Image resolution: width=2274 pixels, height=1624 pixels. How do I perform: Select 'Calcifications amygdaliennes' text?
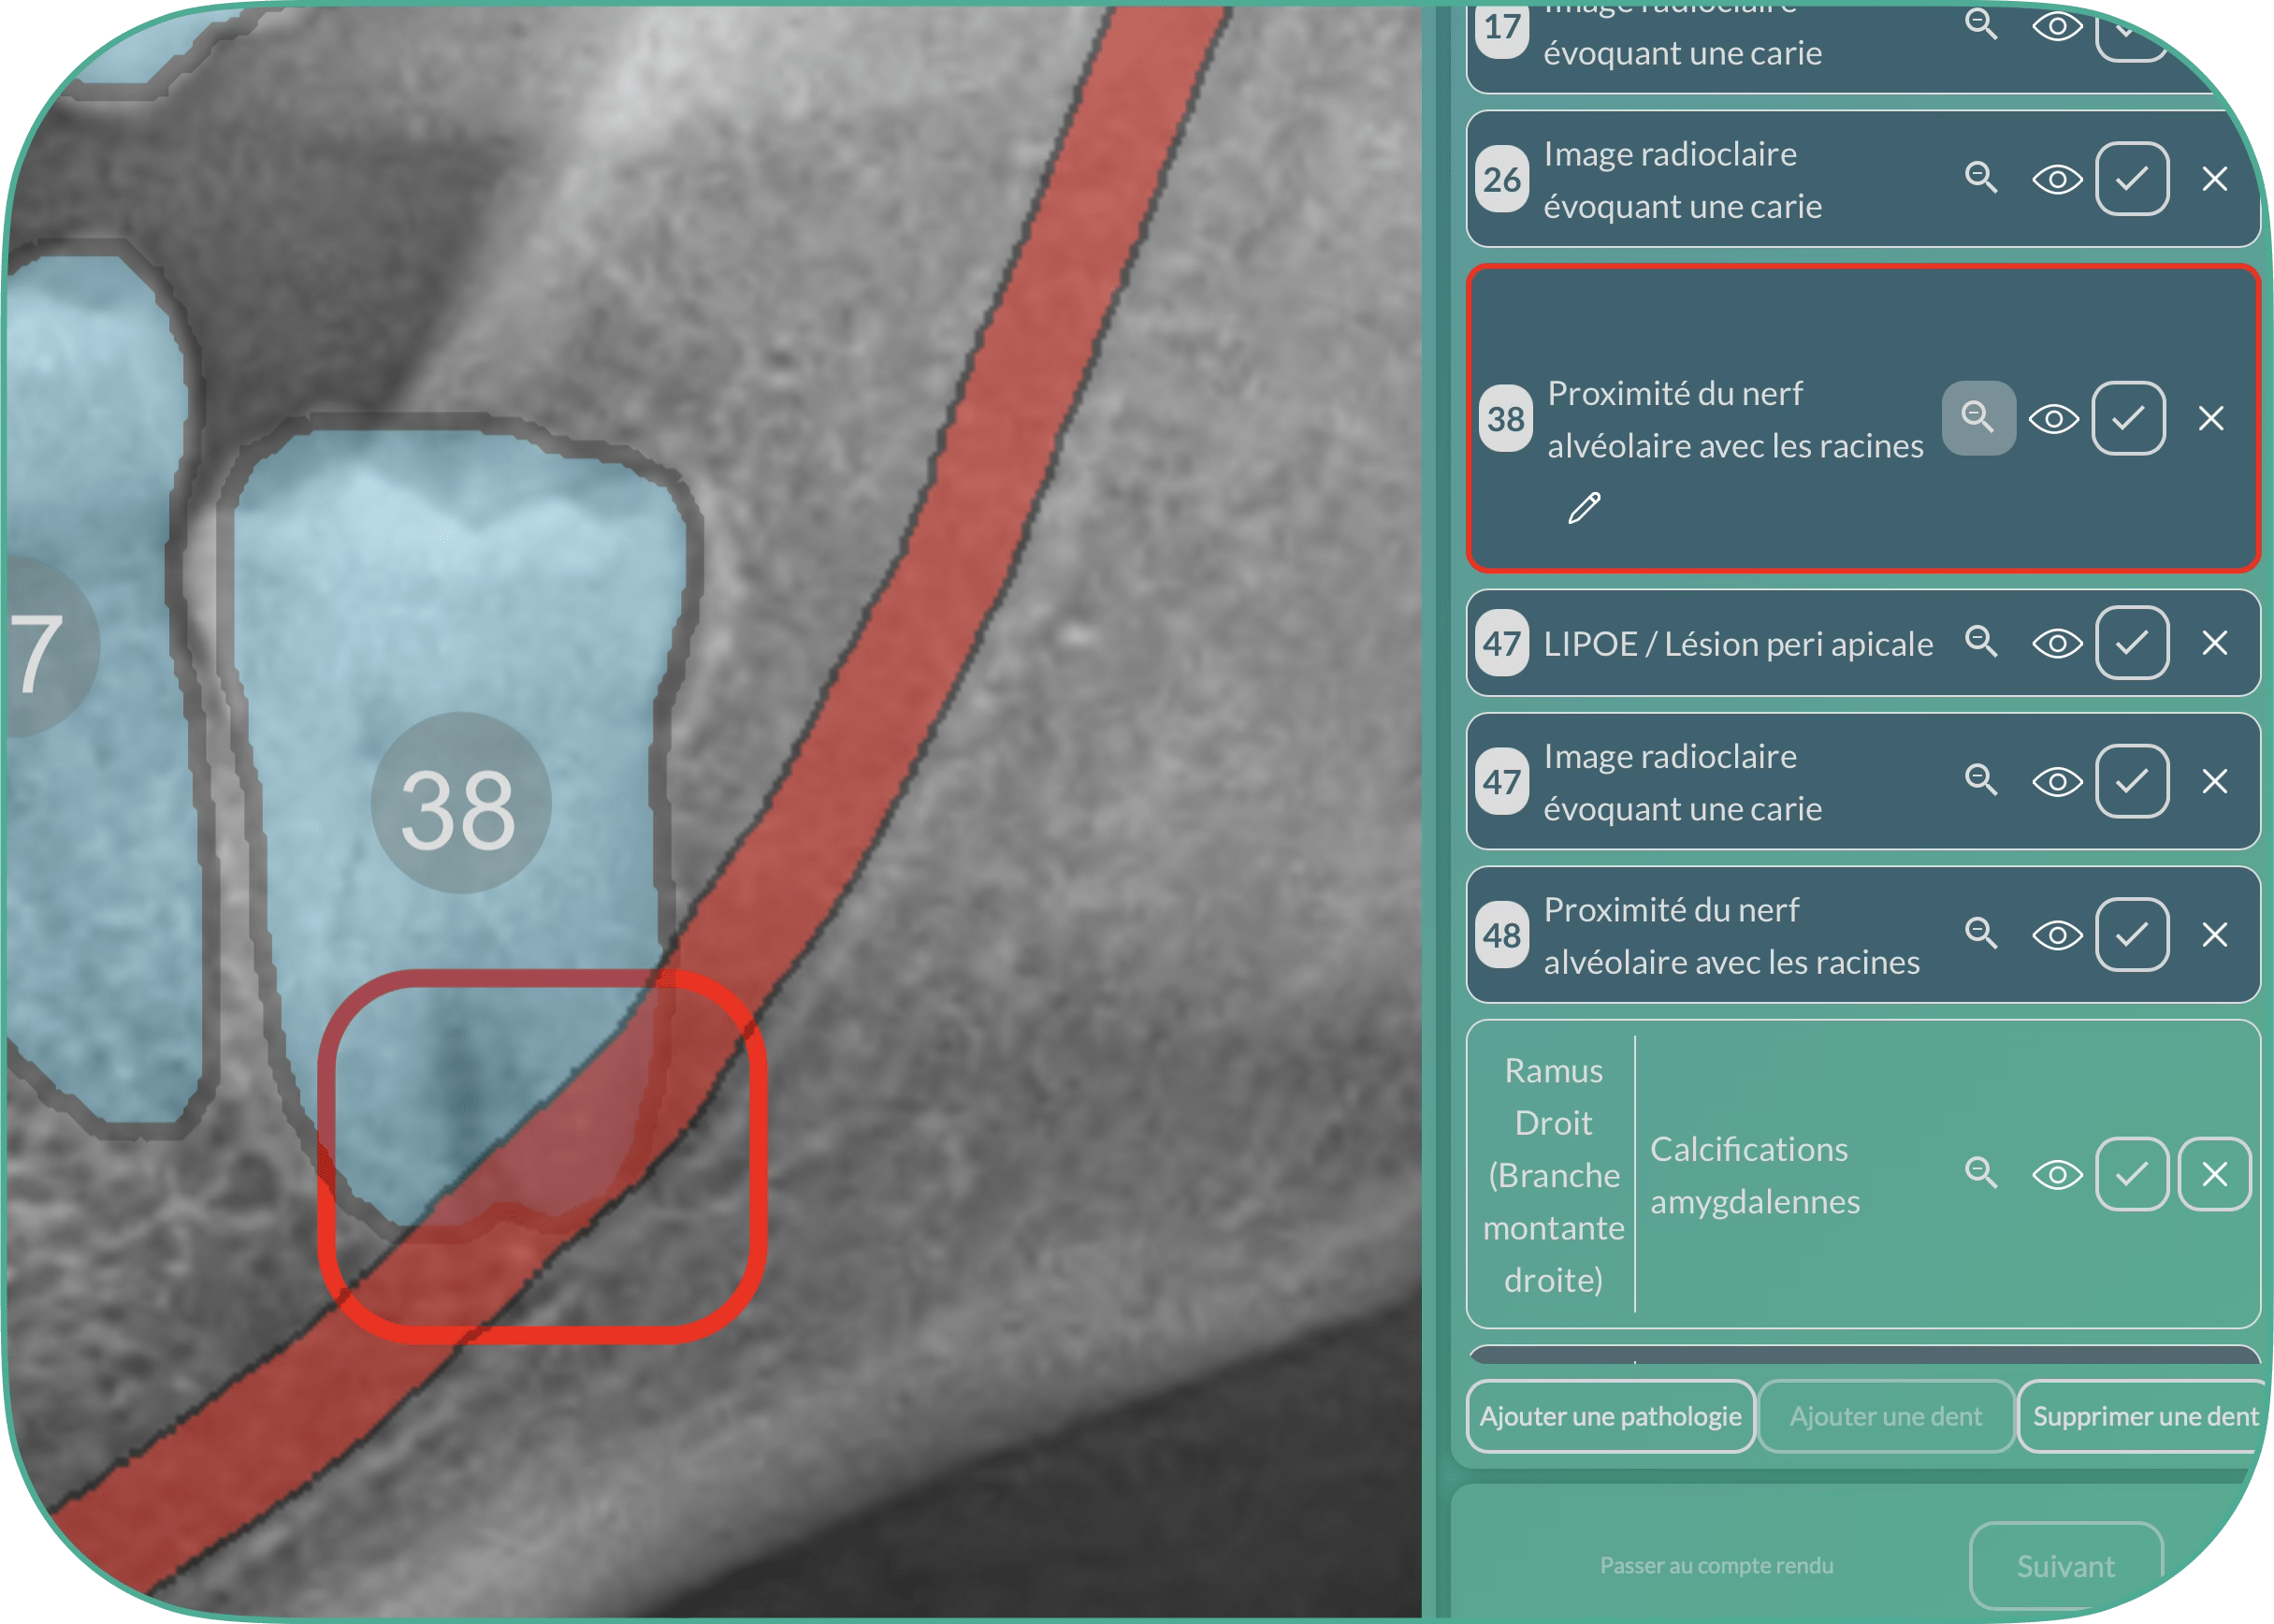click(1754, 1175)
